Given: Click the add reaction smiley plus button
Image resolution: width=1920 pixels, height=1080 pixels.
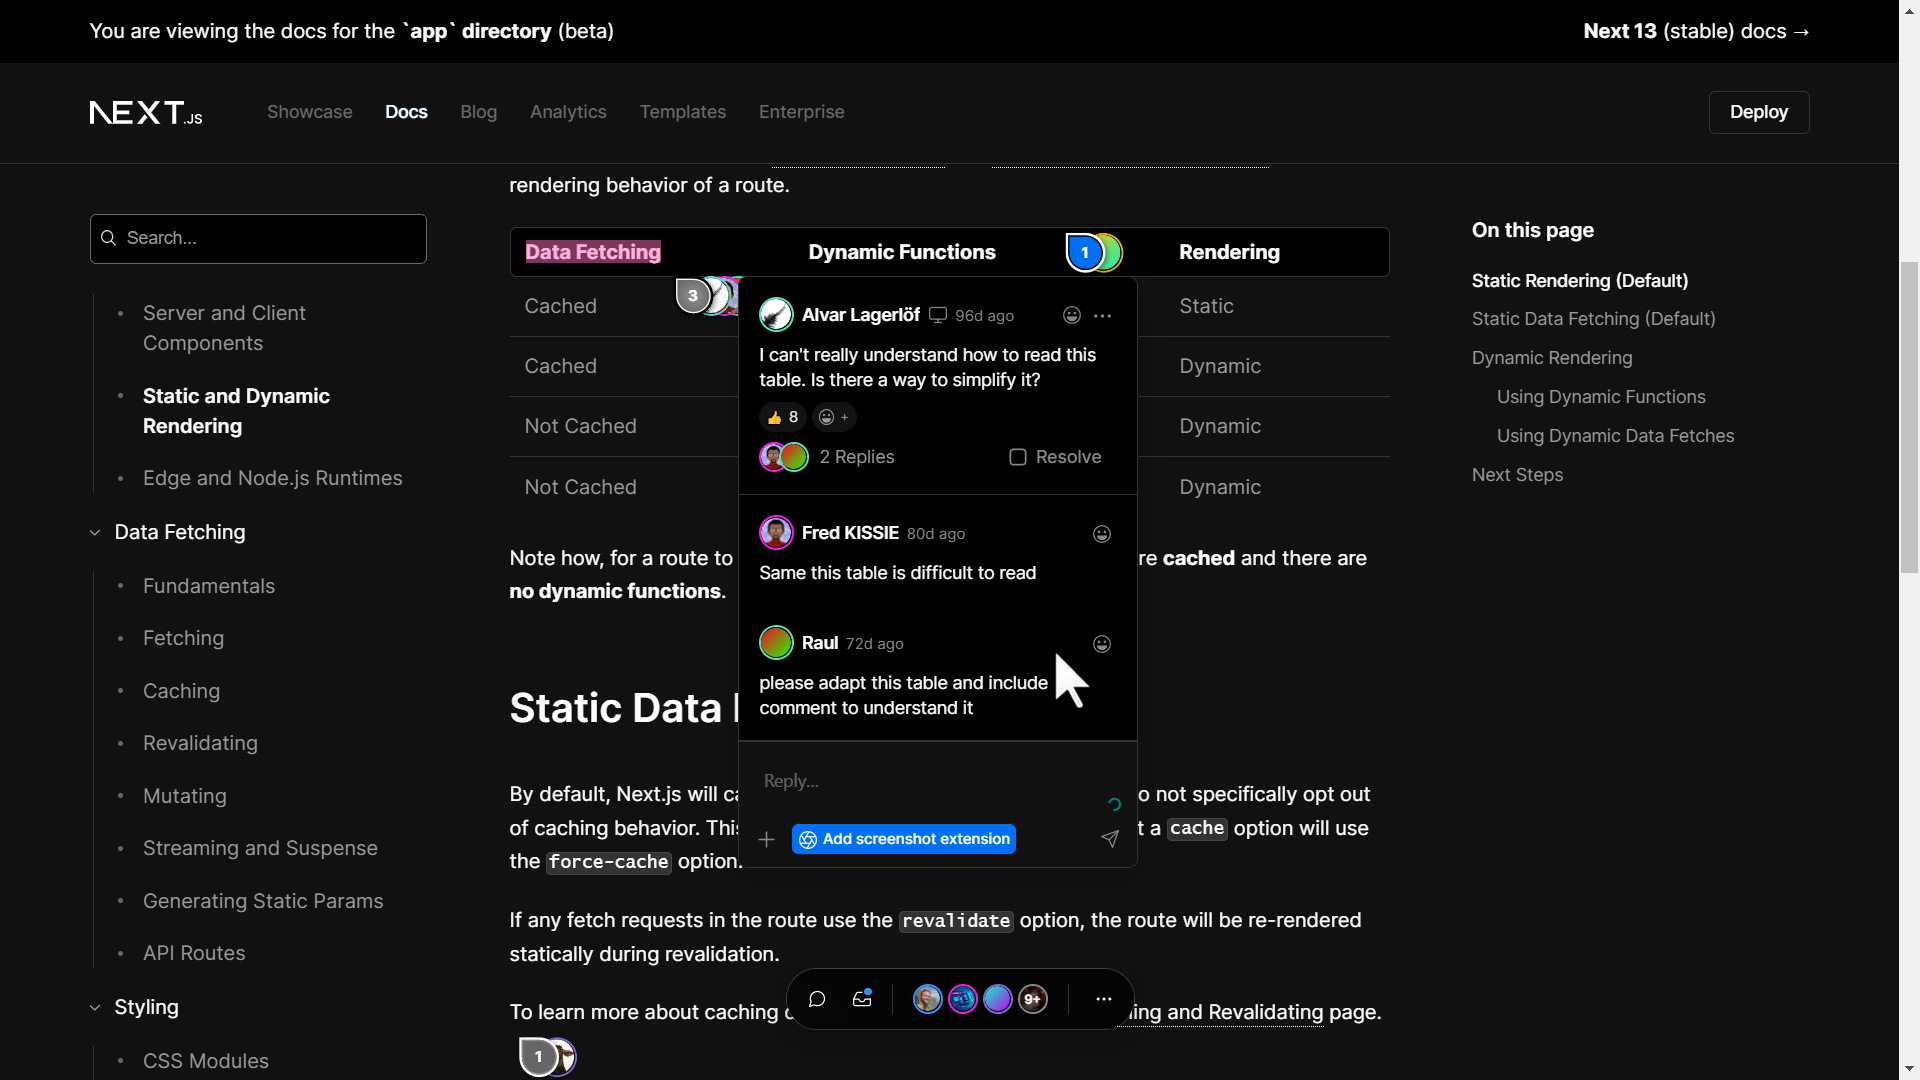Looking at the screenshot, I should 834,417.
